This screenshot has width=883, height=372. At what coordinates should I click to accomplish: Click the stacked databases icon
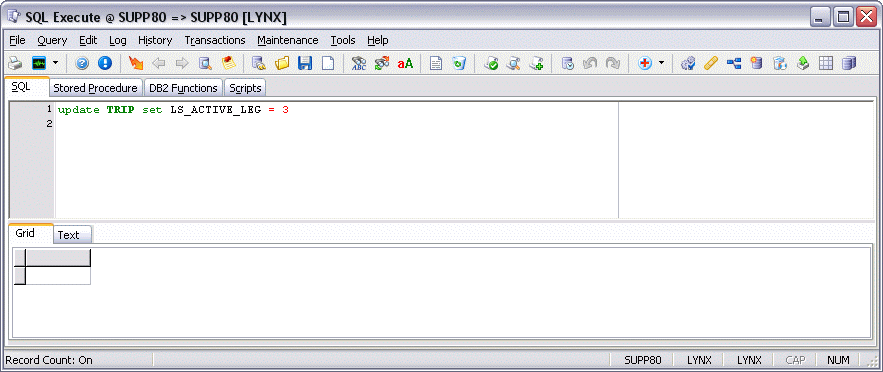pyautogui.click(x=849, y=64)
